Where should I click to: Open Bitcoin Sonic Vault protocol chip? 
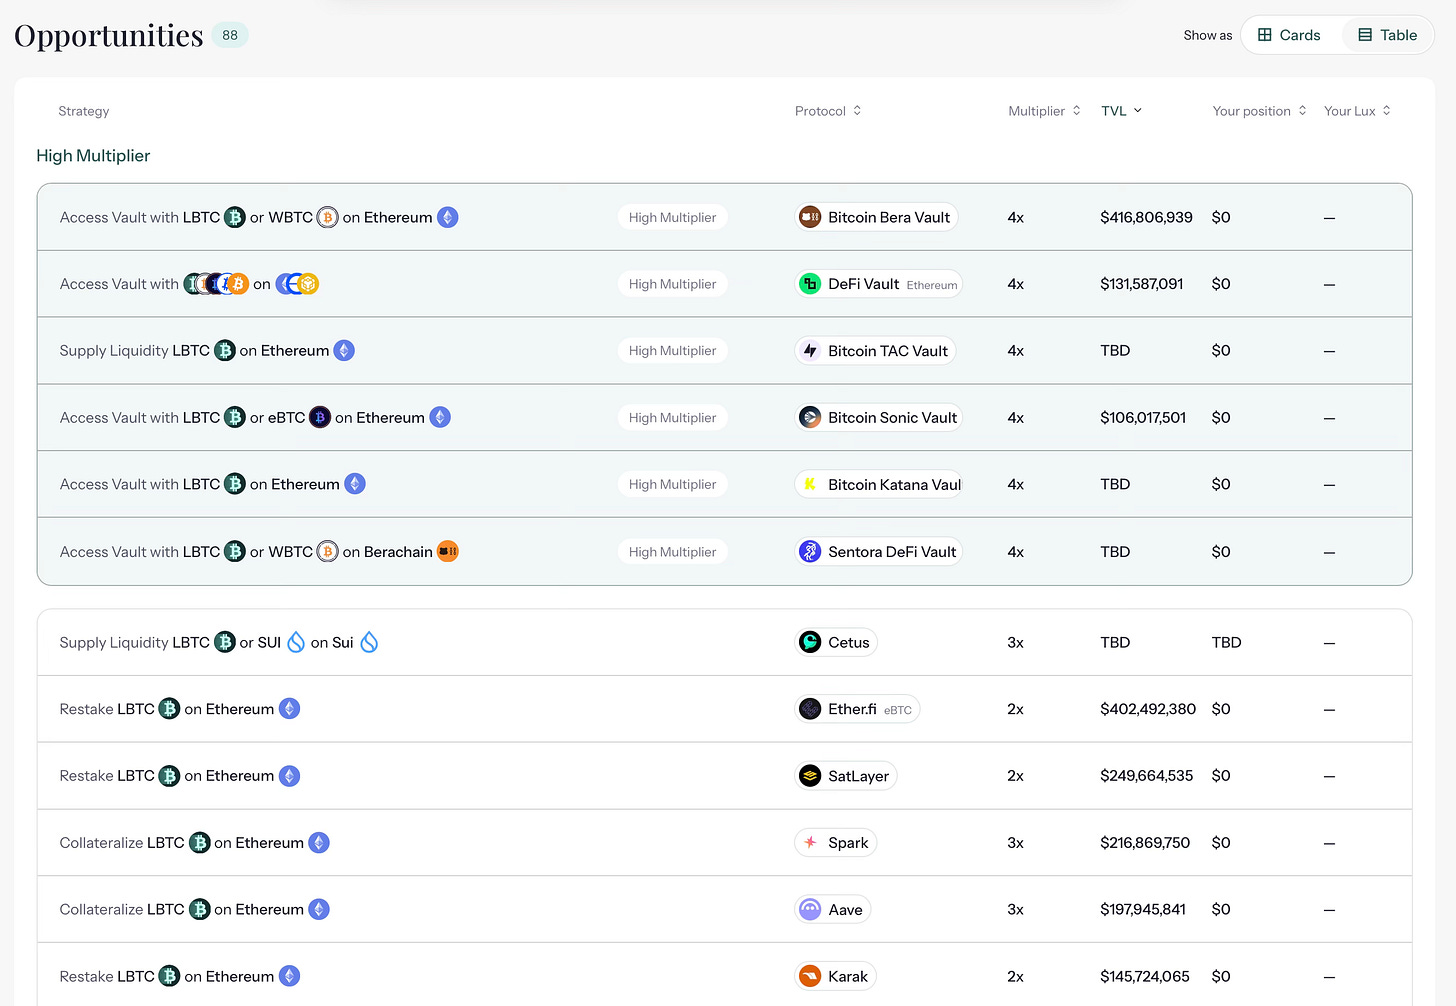click(879, 417)
